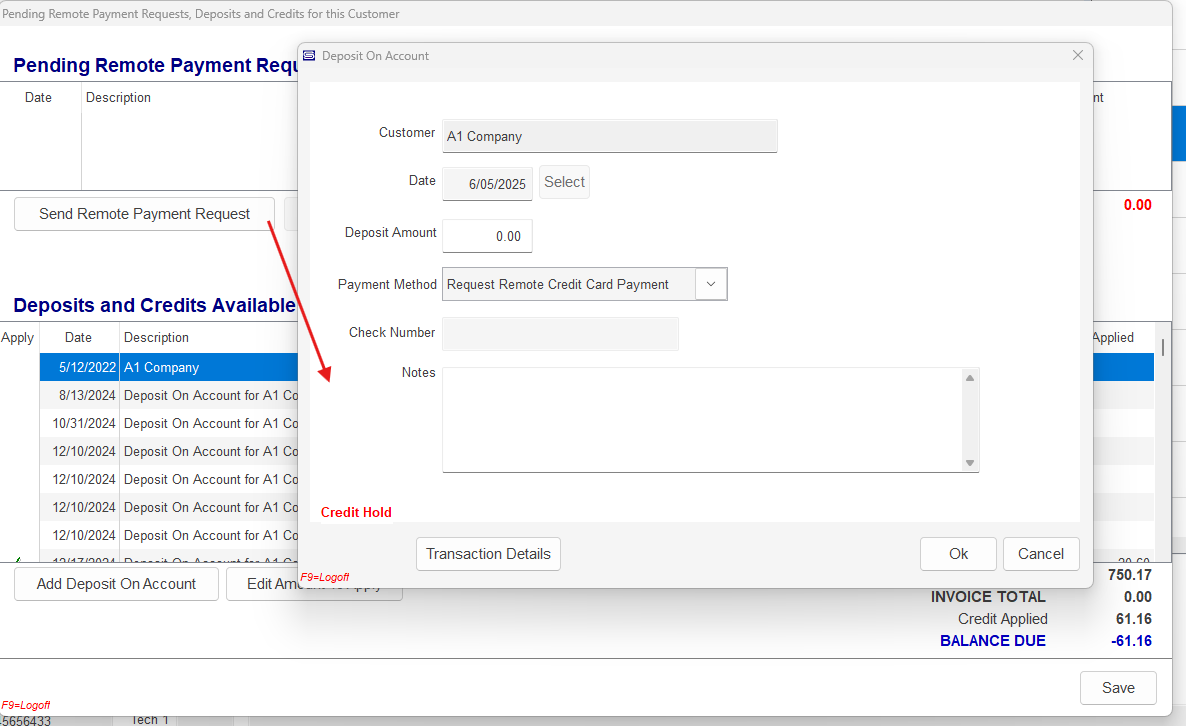Click inside the Notes text area
The image size is (1186, 726).
700,420
